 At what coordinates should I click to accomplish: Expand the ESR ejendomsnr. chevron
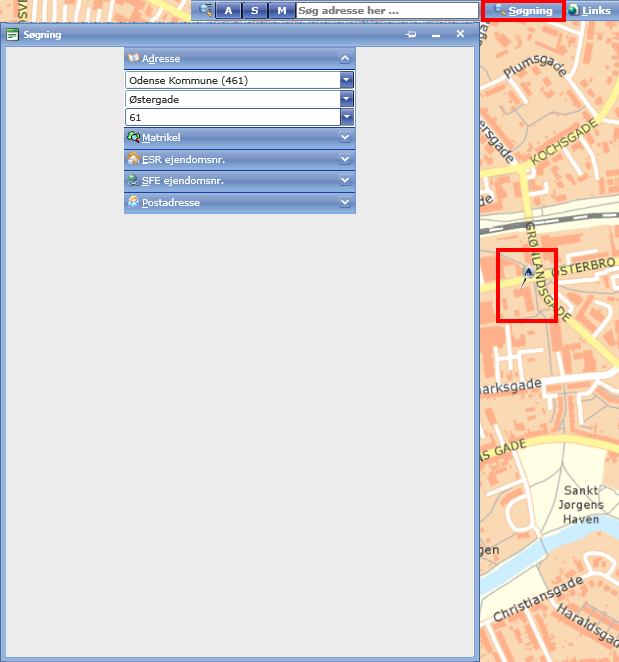click(x=345, y=159)
